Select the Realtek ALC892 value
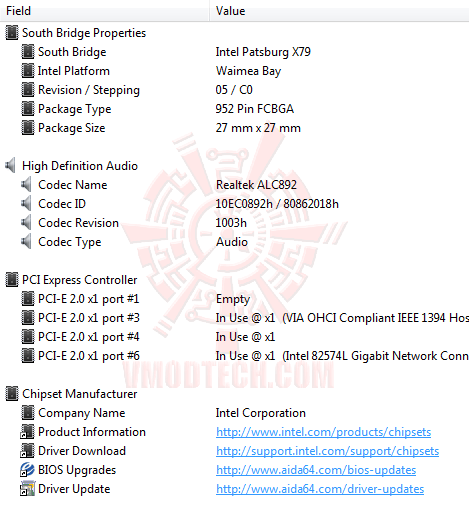Image resolution: width=469 pixels, height=507 pixels. point(256,185)
